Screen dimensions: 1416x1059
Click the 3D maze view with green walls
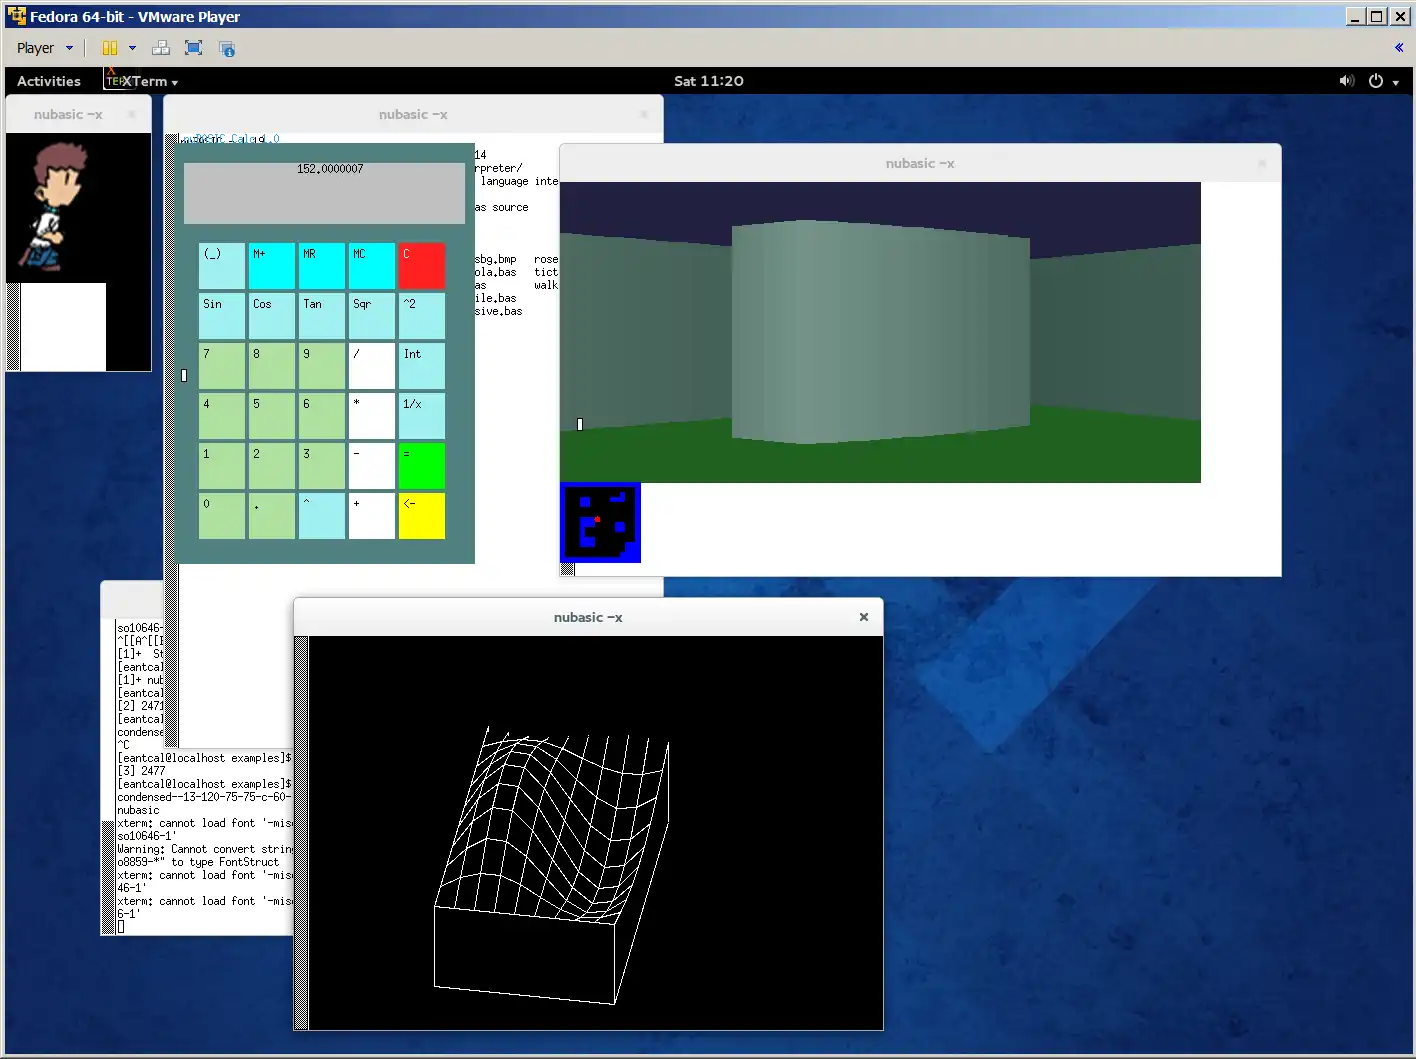pyautogui.click(x=880, y=332)
